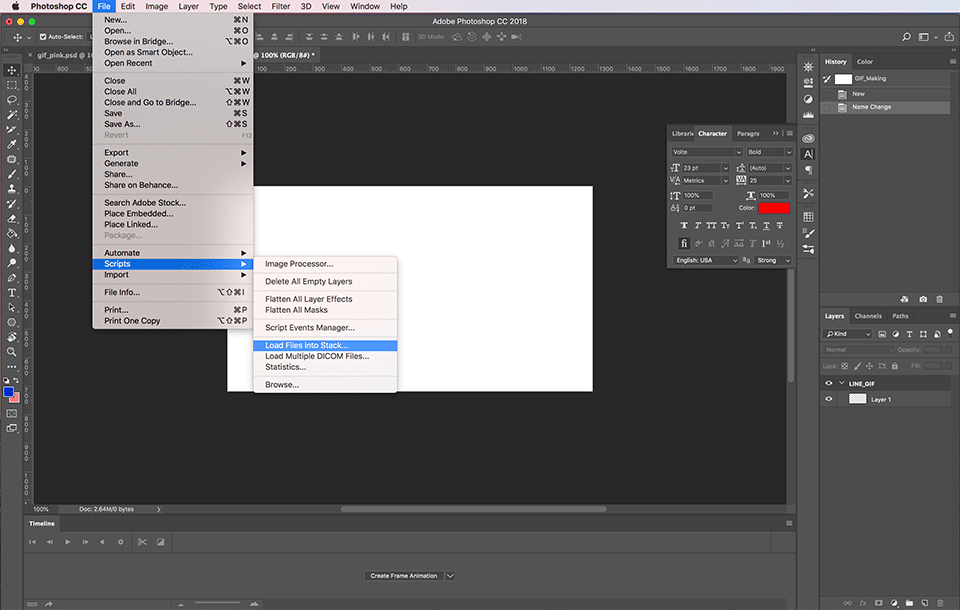Image resolution: width=960 pixels, height=610 pixels.
Task: Select the Eraser tool
Action: coord(12,219)
